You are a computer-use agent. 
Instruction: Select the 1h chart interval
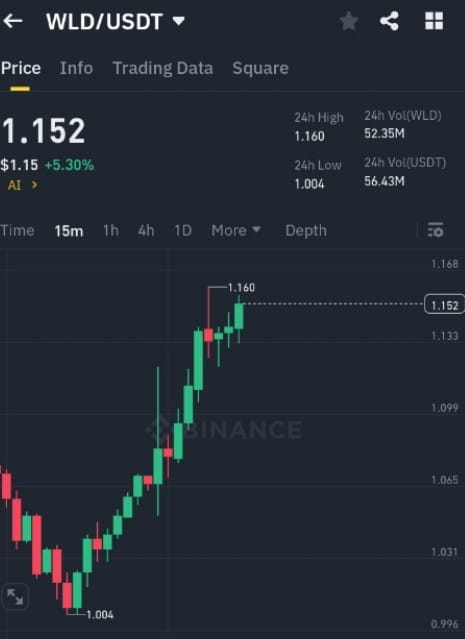tap(111, 231)
